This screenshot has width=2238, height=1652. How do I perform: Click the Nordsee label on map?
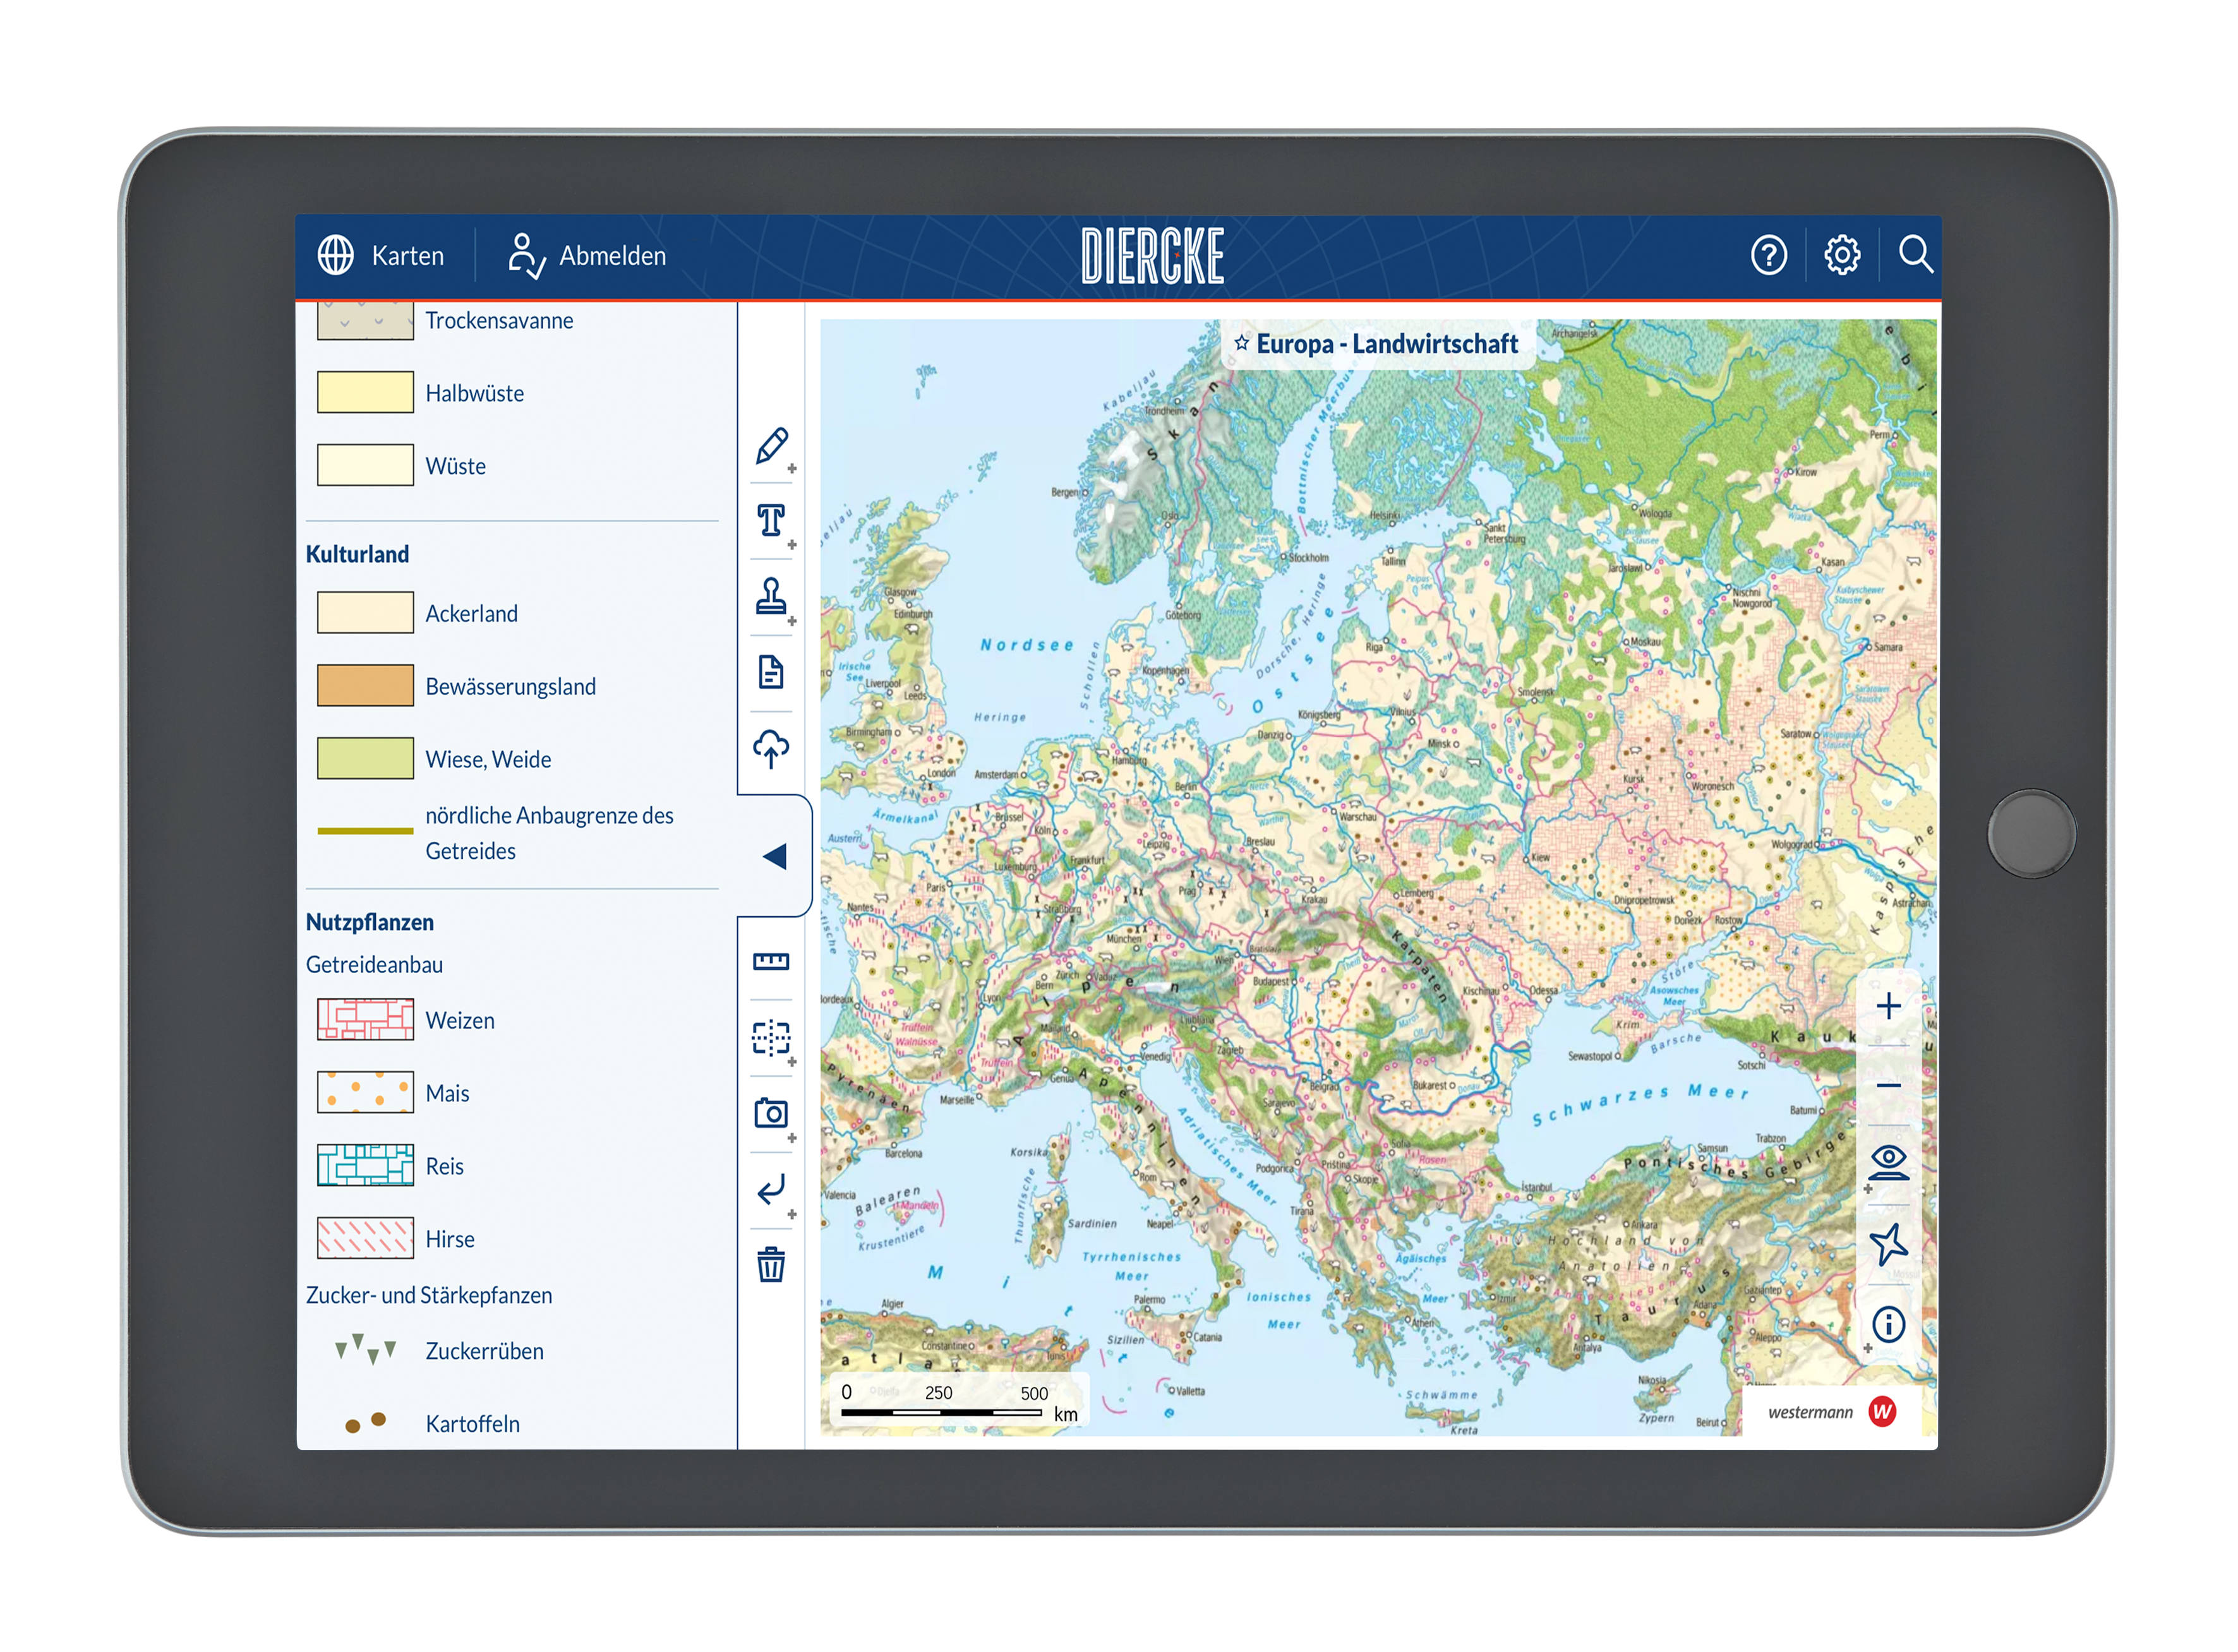pyautogui.click(x=1027, y=645)
